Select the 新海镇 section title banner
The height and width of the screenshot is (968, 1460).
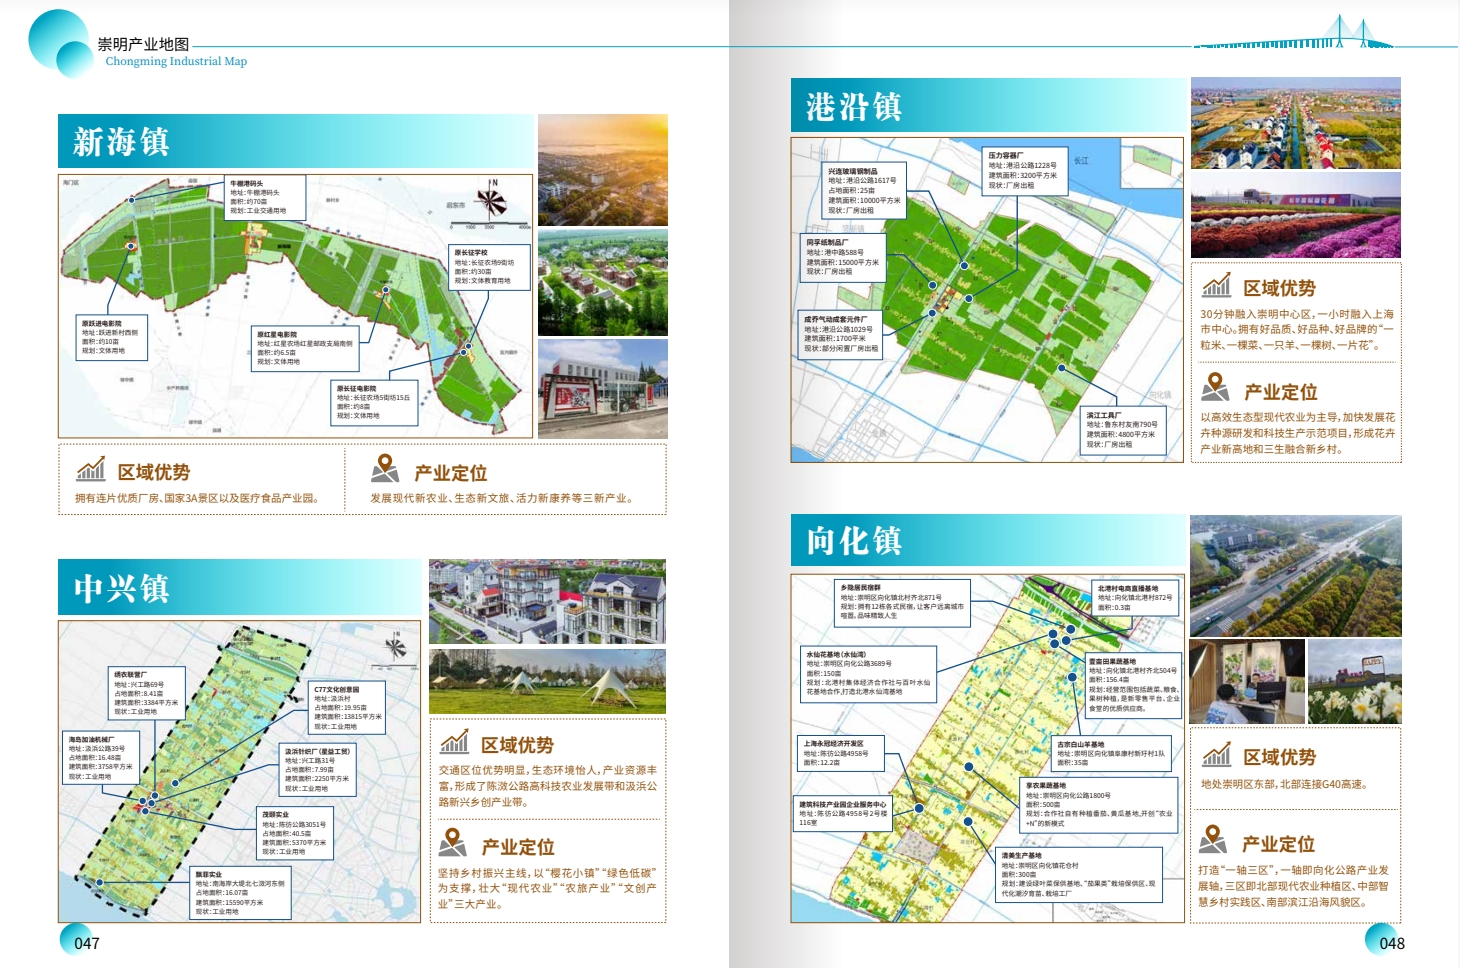(296, 141)
